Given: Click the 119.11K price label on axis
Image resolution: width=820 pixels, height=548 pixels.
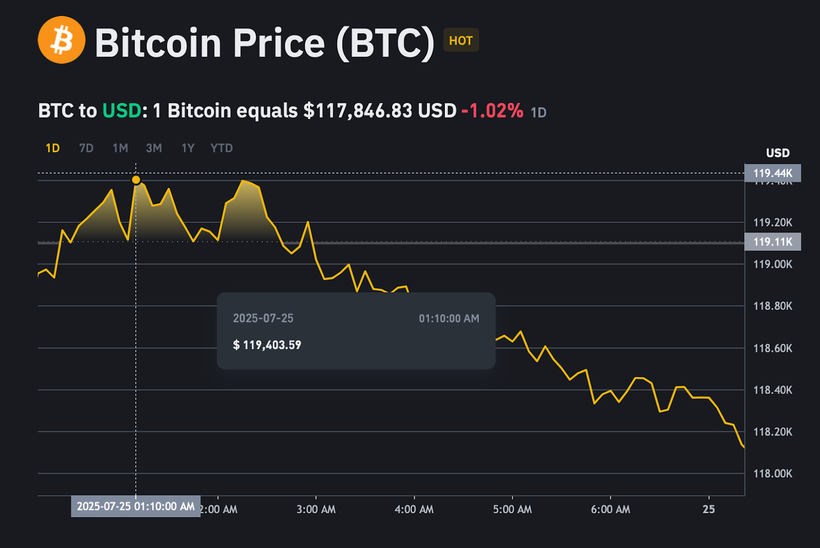Looking at the screenshot, I should pos(772,242).
